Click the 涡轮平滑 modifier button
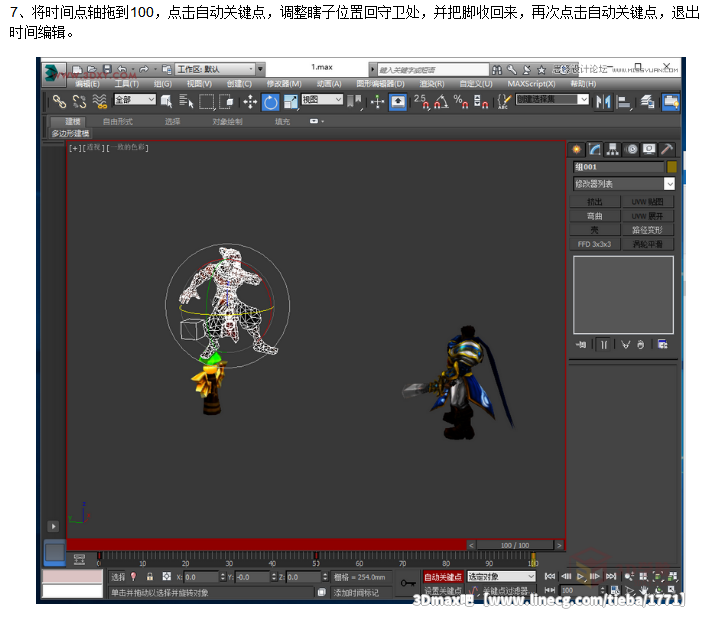725x619 pixels. (x=647, y=244)
